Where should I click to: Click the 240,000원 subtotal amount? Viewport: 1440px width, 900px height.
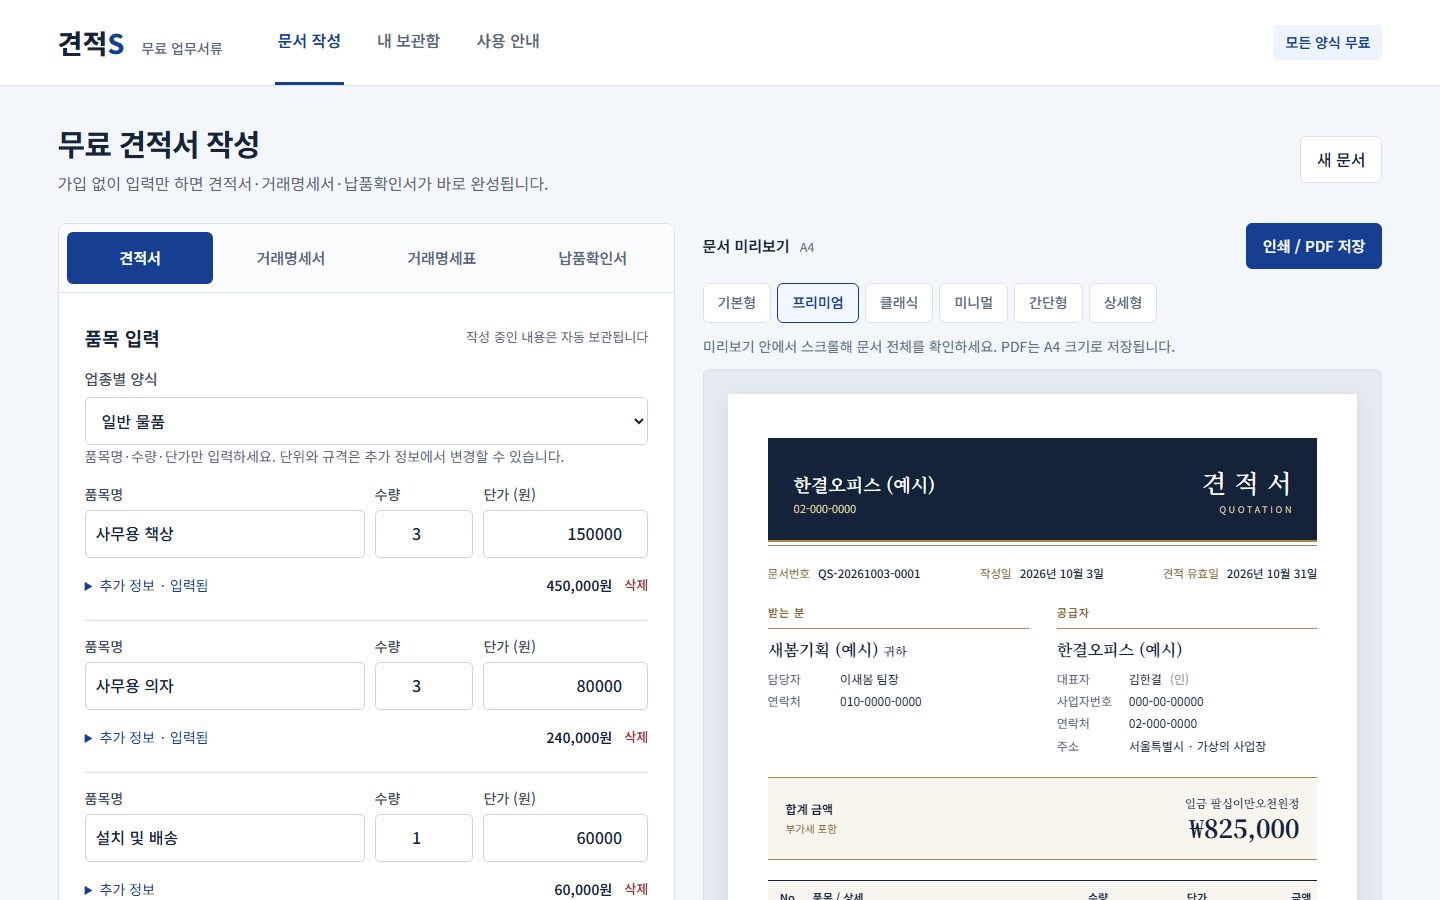pyautogui.click(x=579, y=738)
